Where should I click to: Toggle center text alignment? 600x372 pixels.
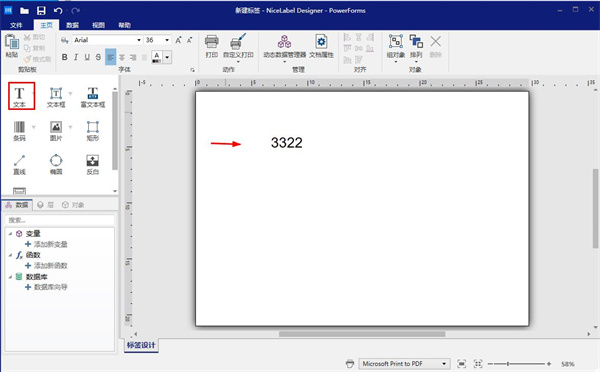coord(122,57)
